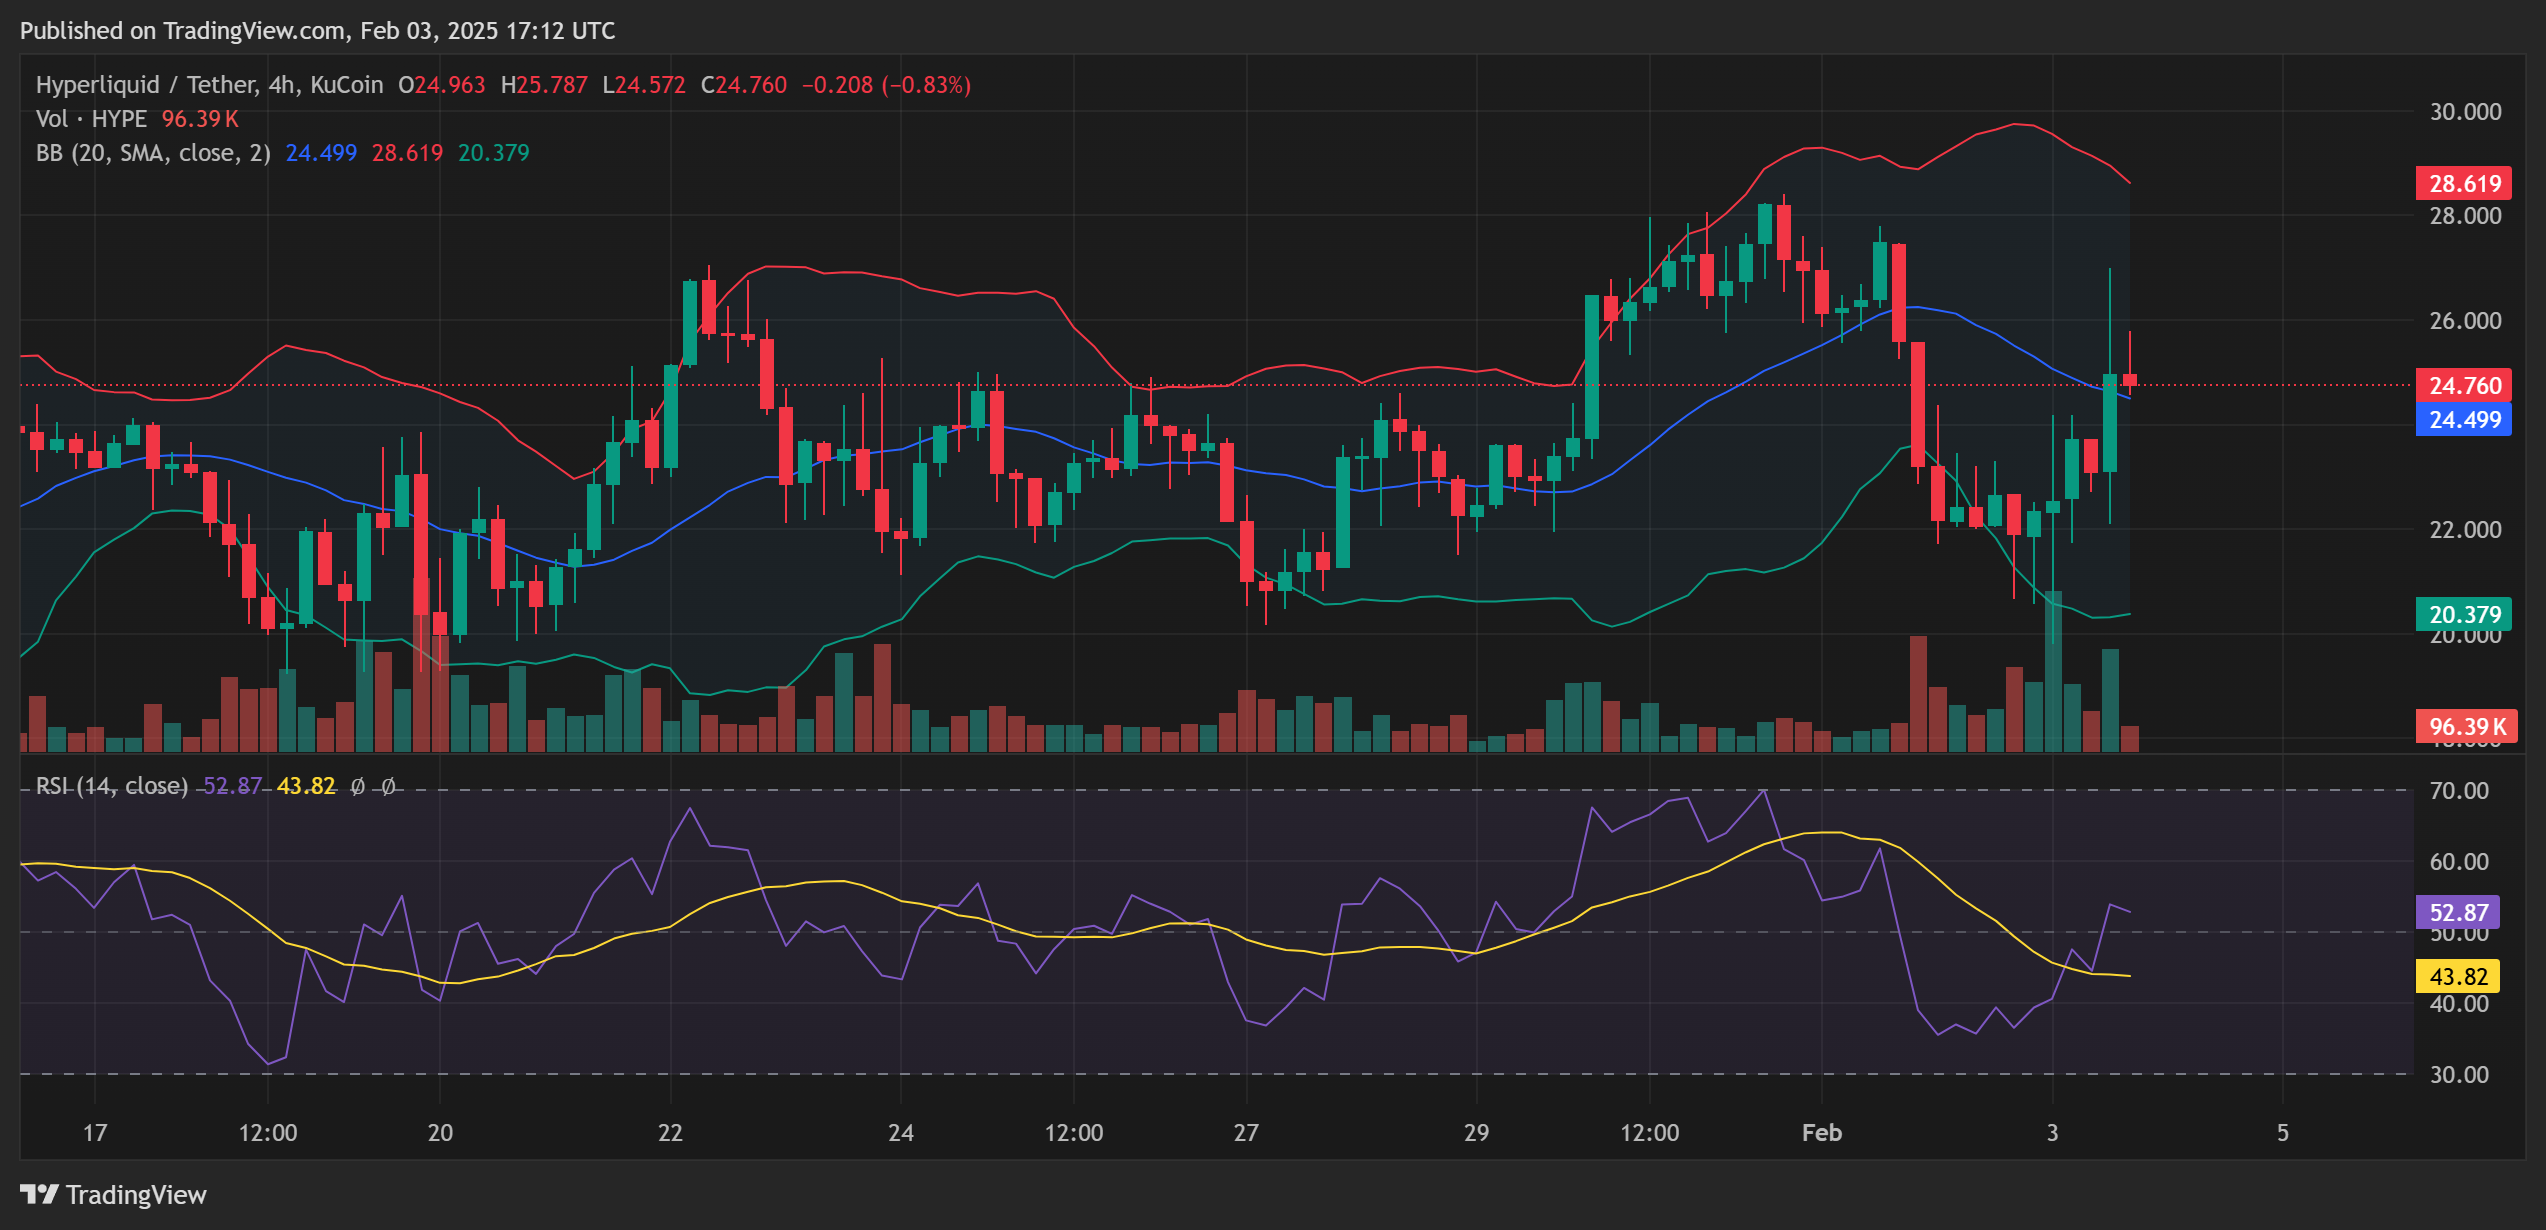
Task: Click the Feb label on the time axis
Action: [1820, 1133]
